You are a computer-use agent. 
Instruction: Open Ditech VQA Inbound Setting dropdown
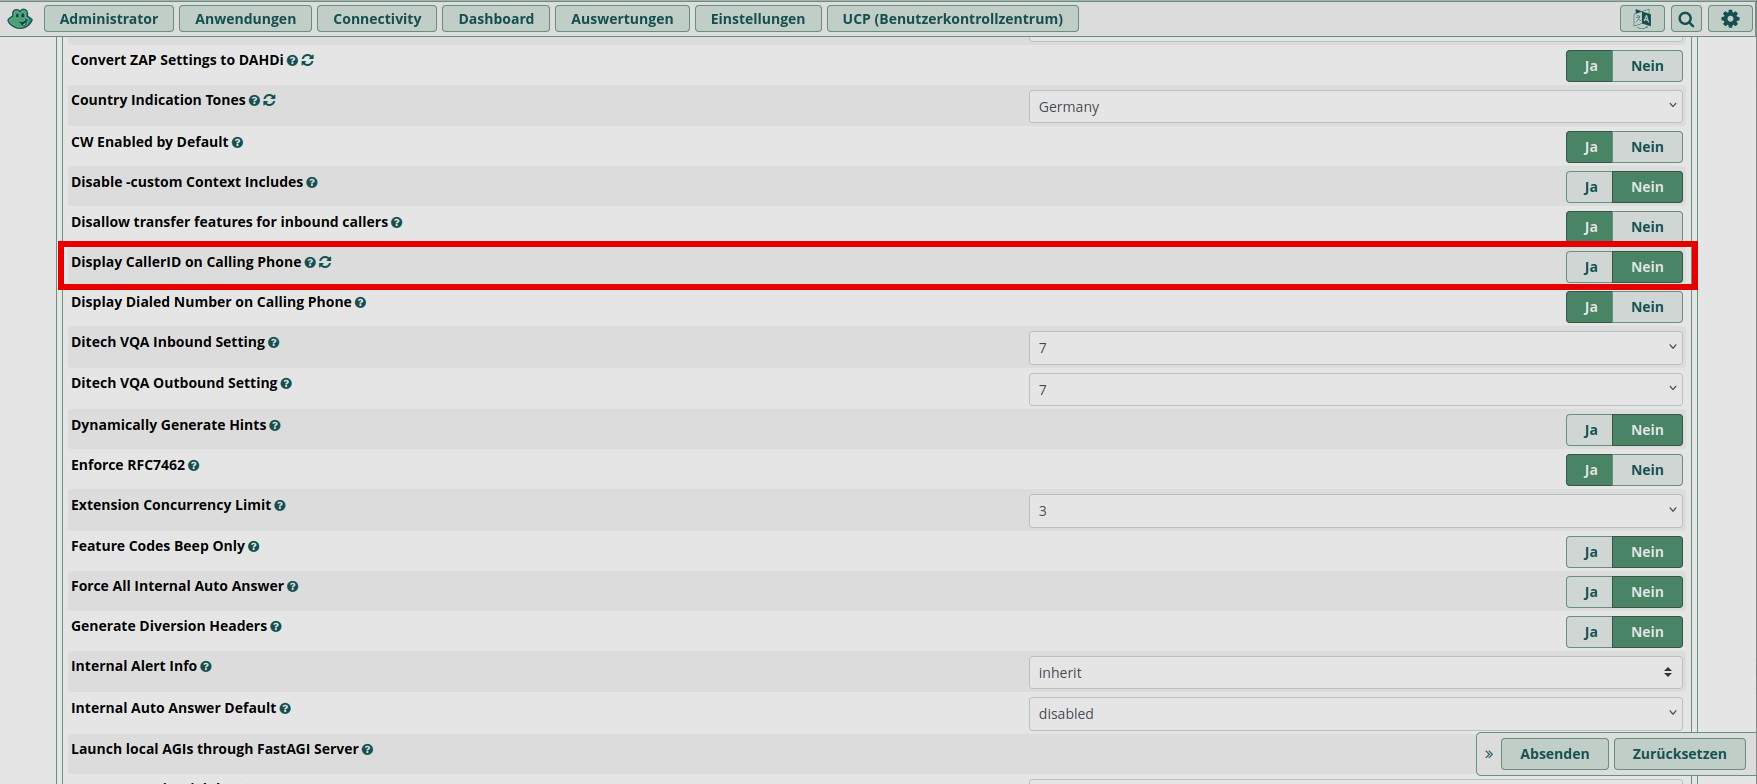pyautogui.click(x=1355, y=348)
